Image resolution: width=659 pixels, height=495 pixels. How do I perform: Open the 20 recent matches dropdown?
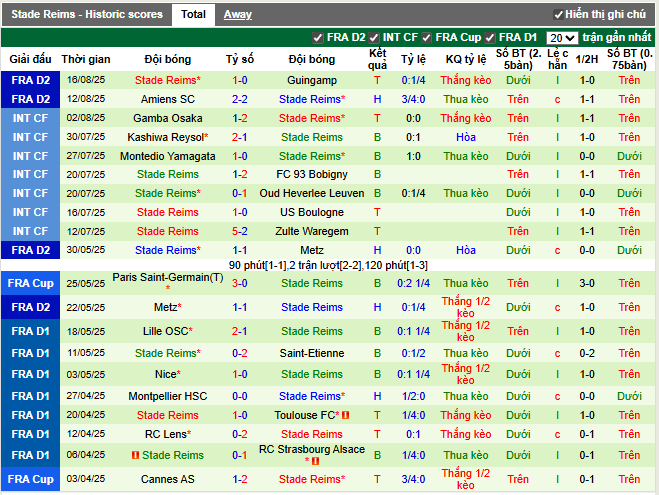click(x=562, y=38)
